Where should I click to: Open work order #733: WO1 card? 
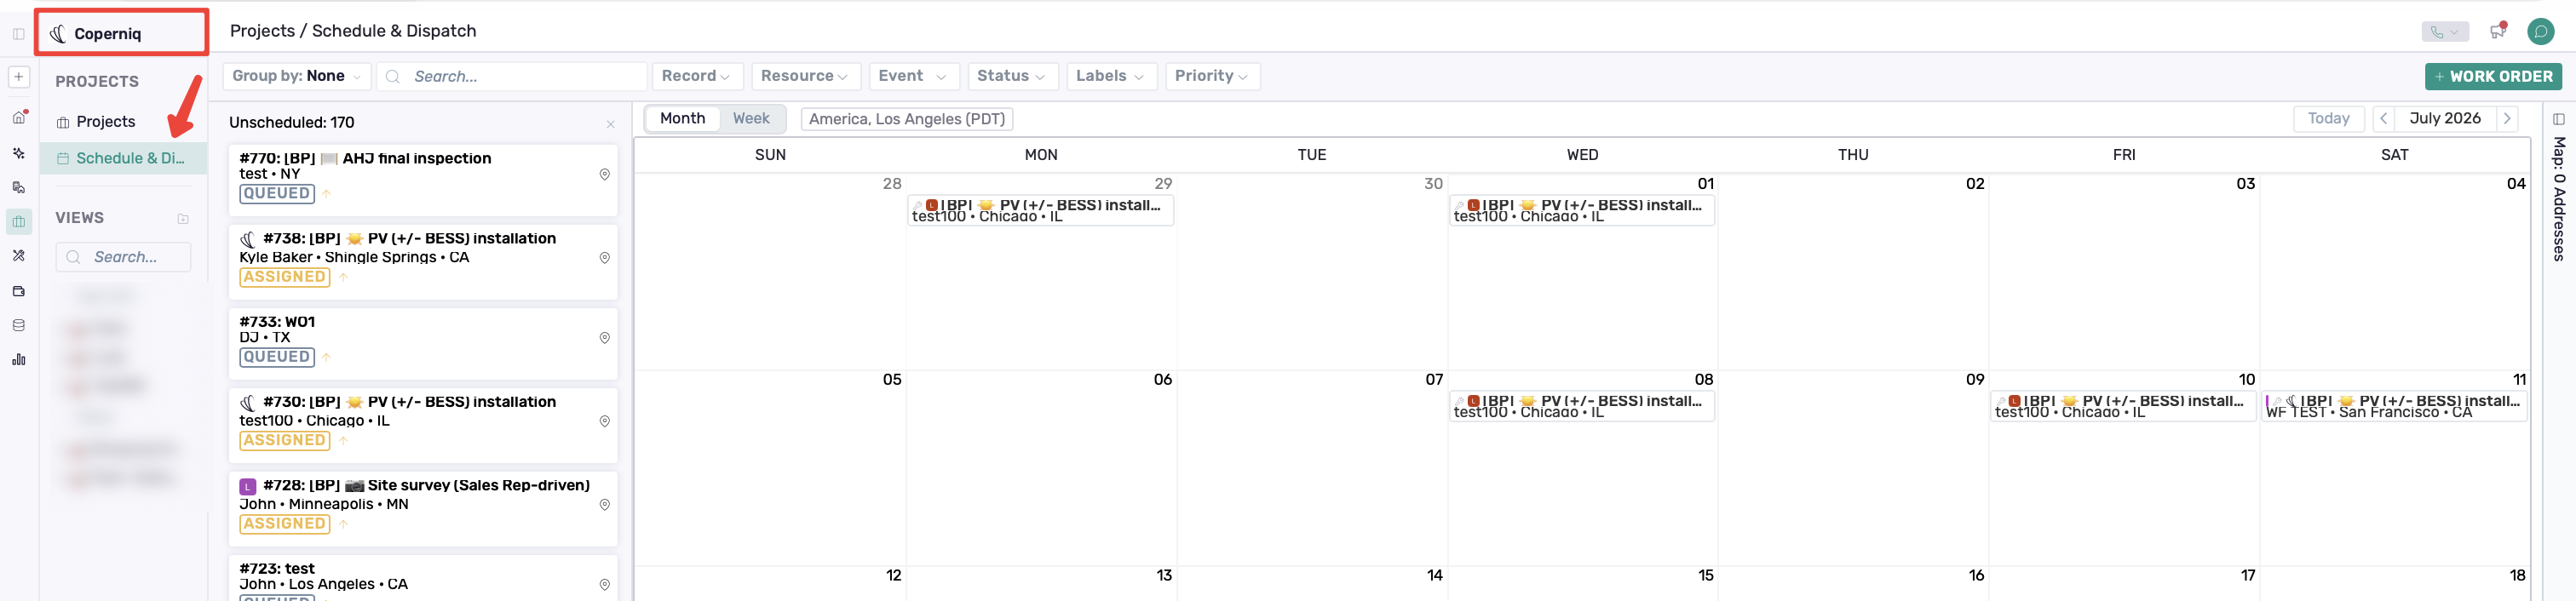tap(423, 343)
